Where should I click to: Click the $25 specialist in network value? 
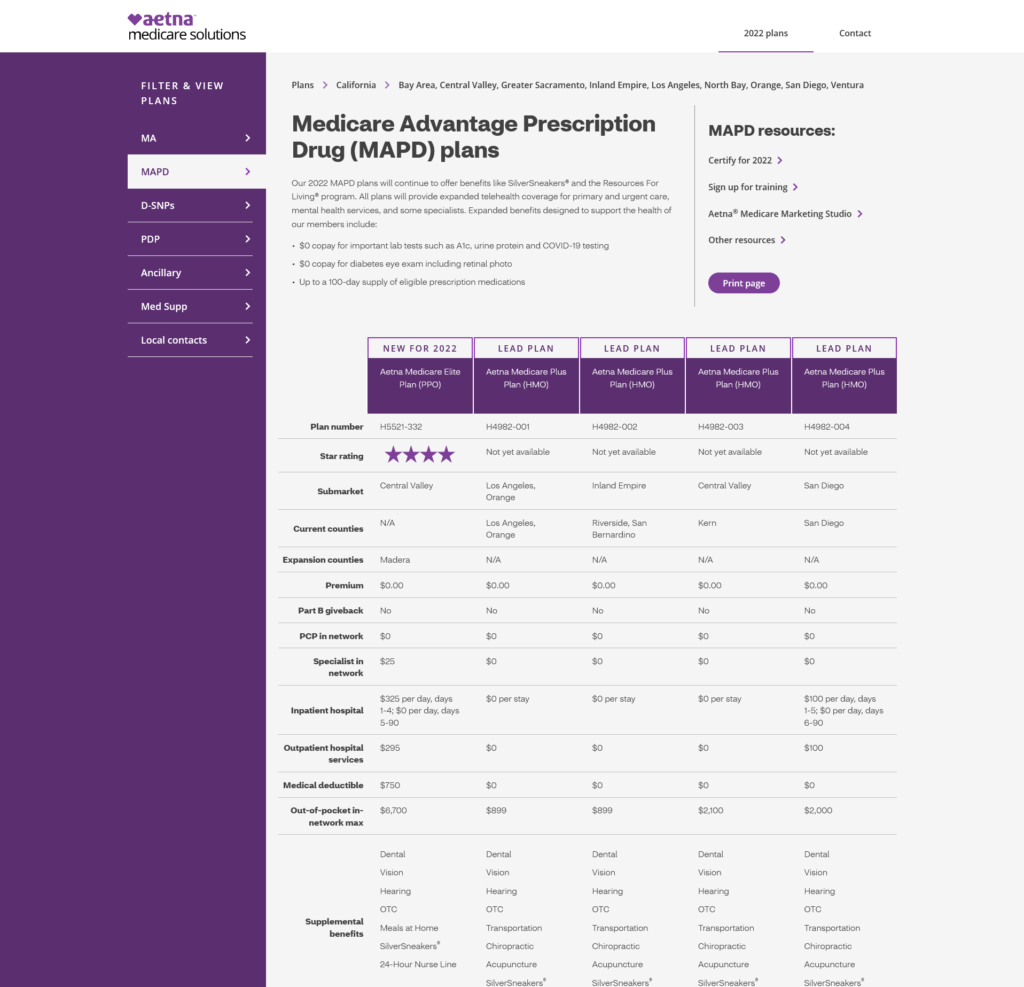[x=387, y=661]
